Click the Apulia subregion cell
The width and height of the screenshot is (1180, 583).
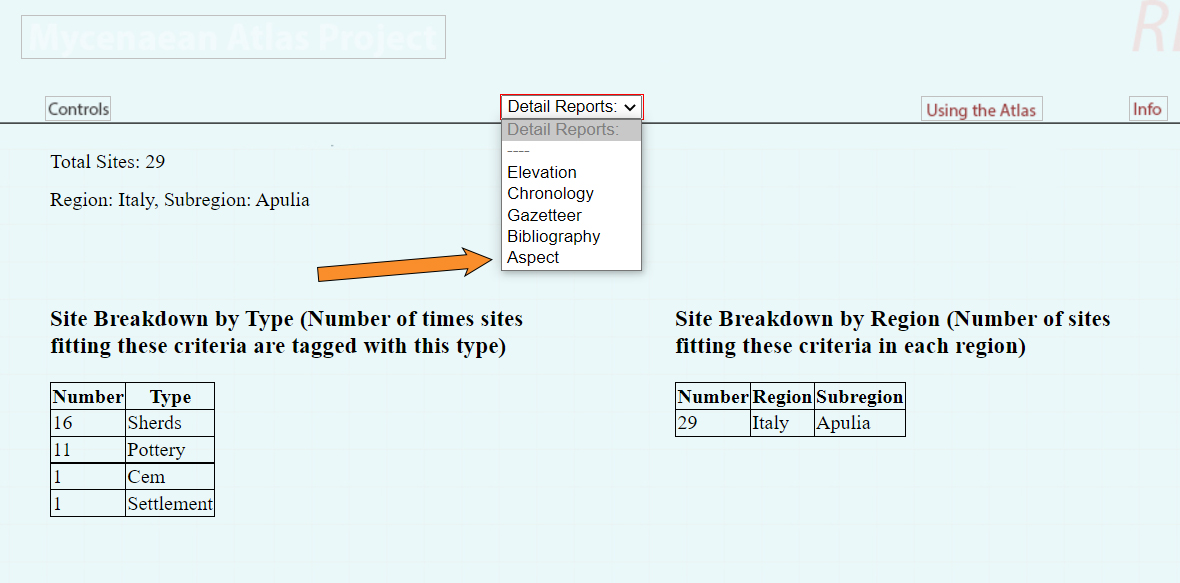(x=859, y=423)
